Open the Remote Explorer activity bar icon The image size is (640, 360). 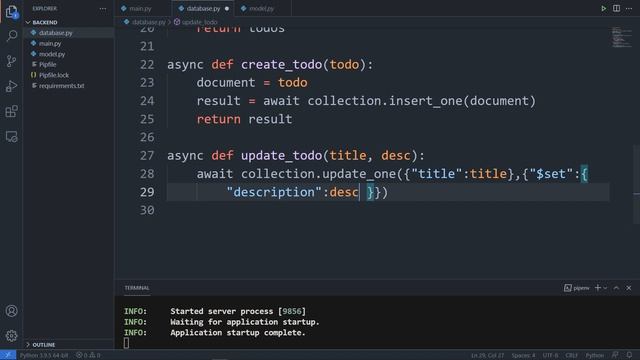pyautogui.click(x=11, y=137)
